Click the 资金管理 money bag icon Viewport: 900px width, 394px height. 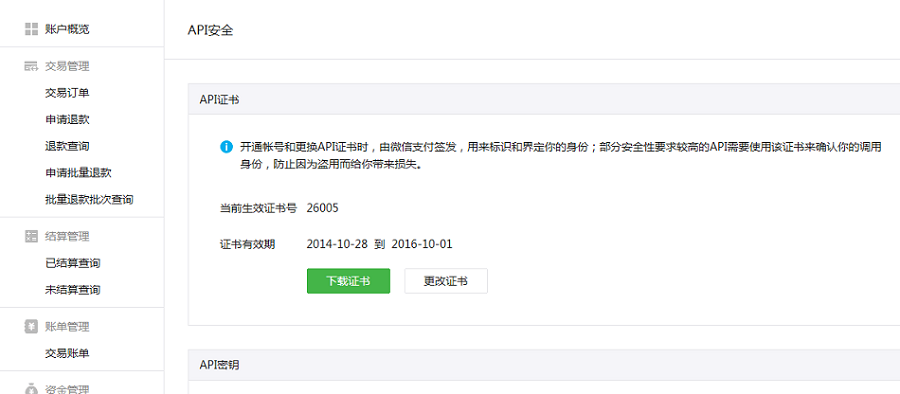click(31, 389)
